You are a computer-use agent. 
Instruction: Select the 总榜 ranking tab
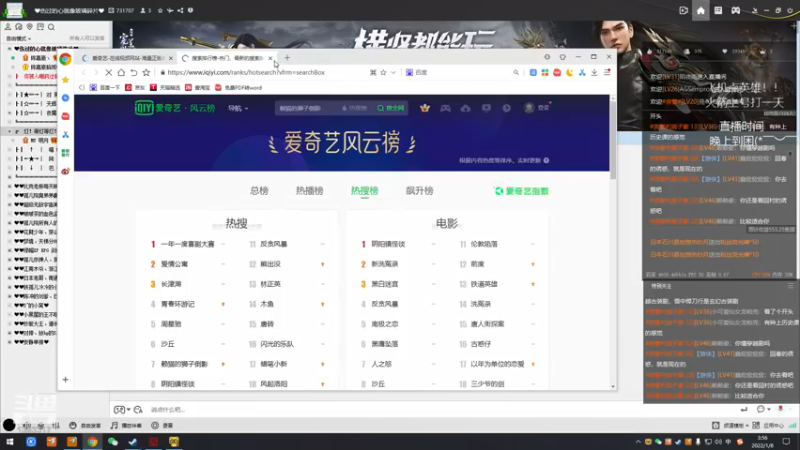click(x=259, y=191)
